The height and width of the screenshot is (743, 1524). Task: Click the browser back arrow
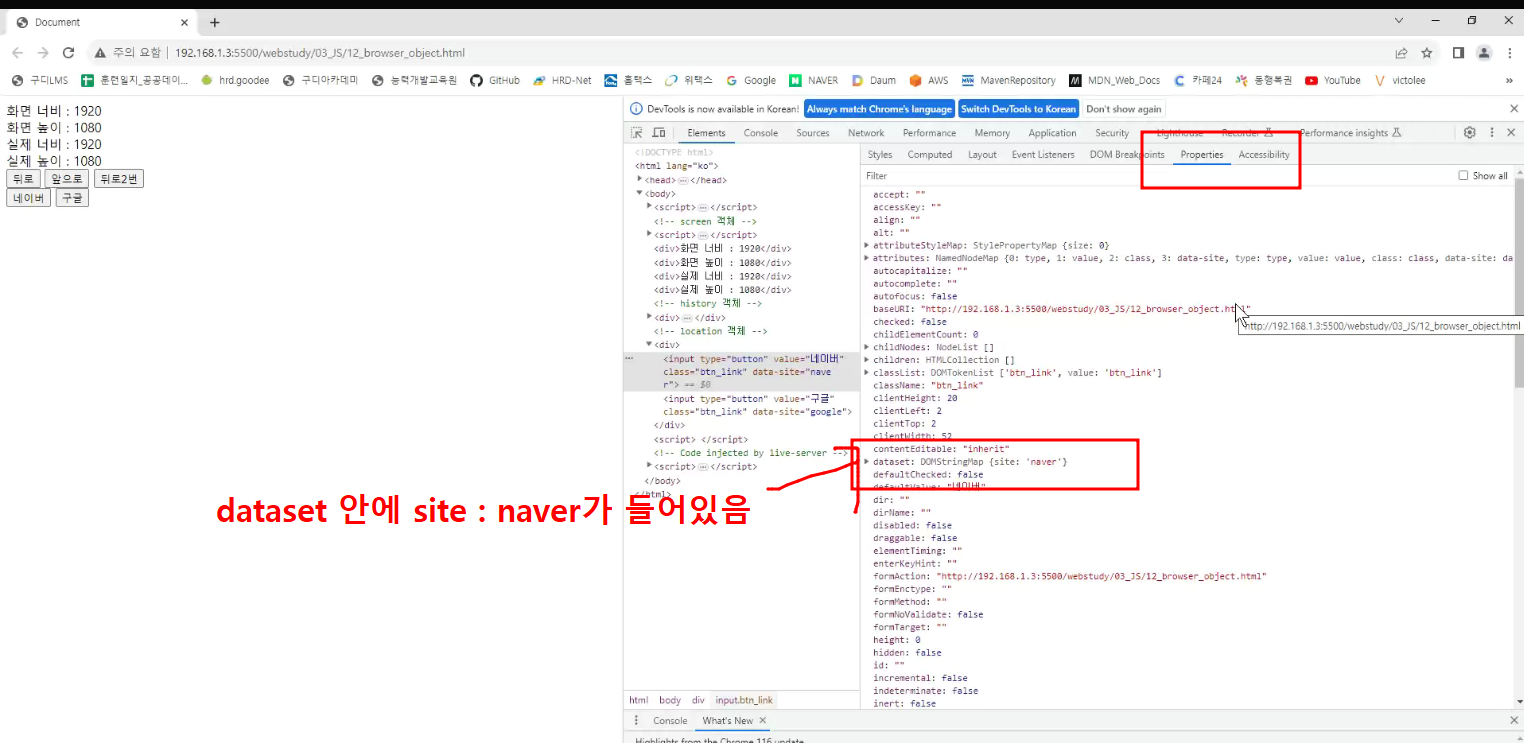click(17, 53)
